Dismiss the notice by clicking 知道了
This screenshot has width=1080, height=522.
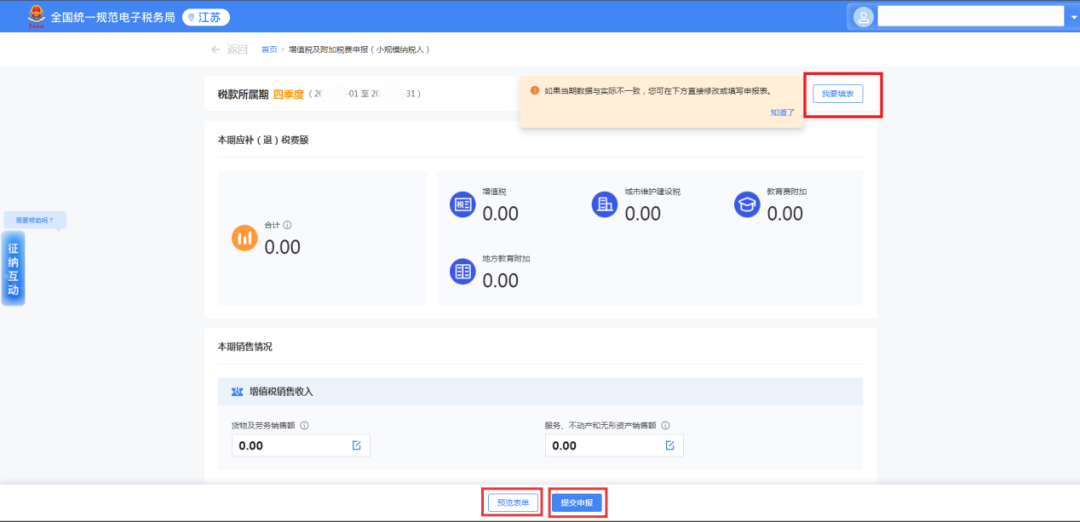pyautogui.click(x=782, y=112)
